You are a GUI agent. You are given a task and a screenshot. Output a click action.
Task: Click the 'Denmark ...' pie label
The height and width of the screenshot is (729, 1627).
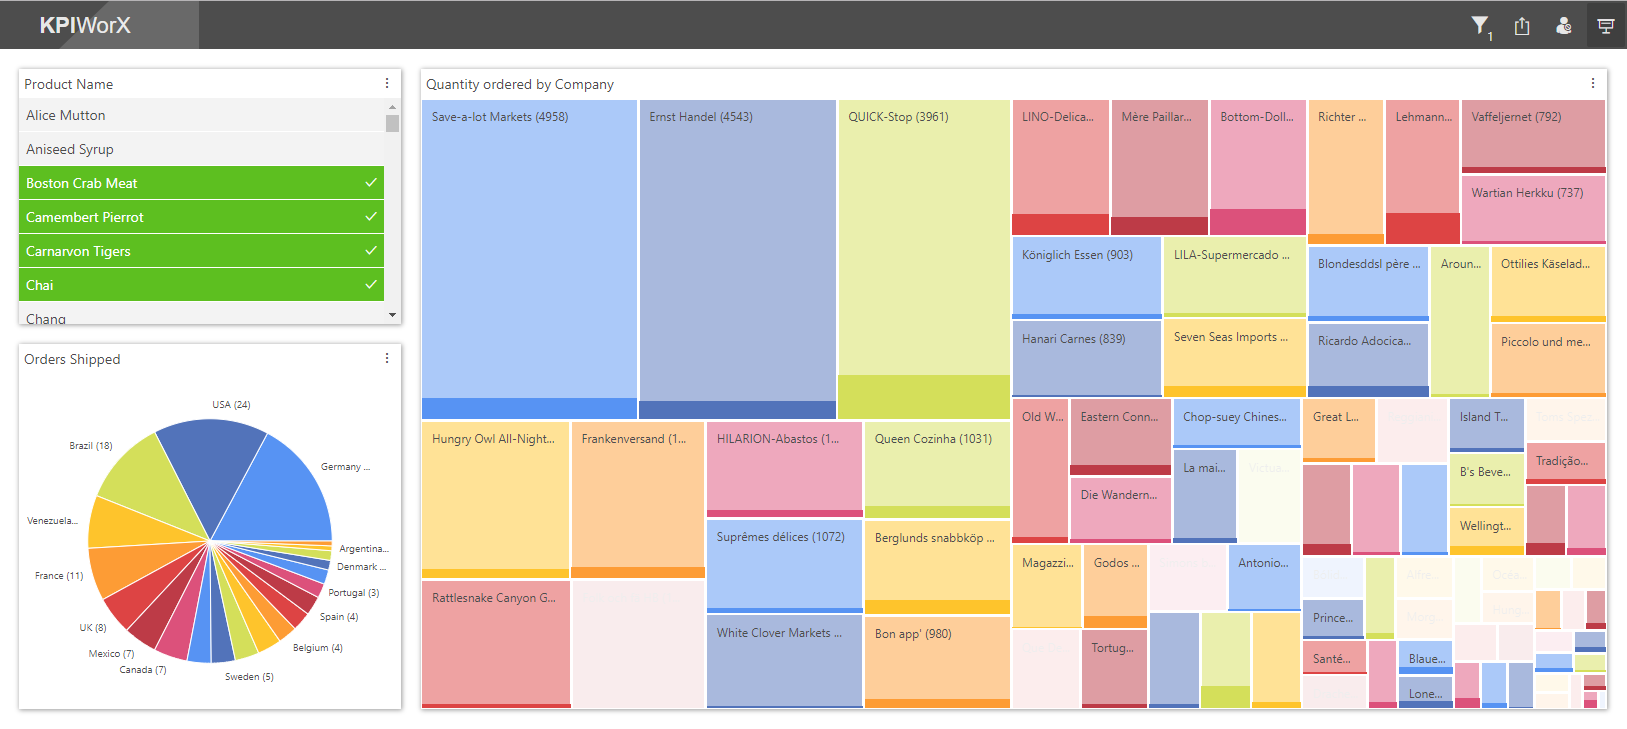(x=362, y=567)
